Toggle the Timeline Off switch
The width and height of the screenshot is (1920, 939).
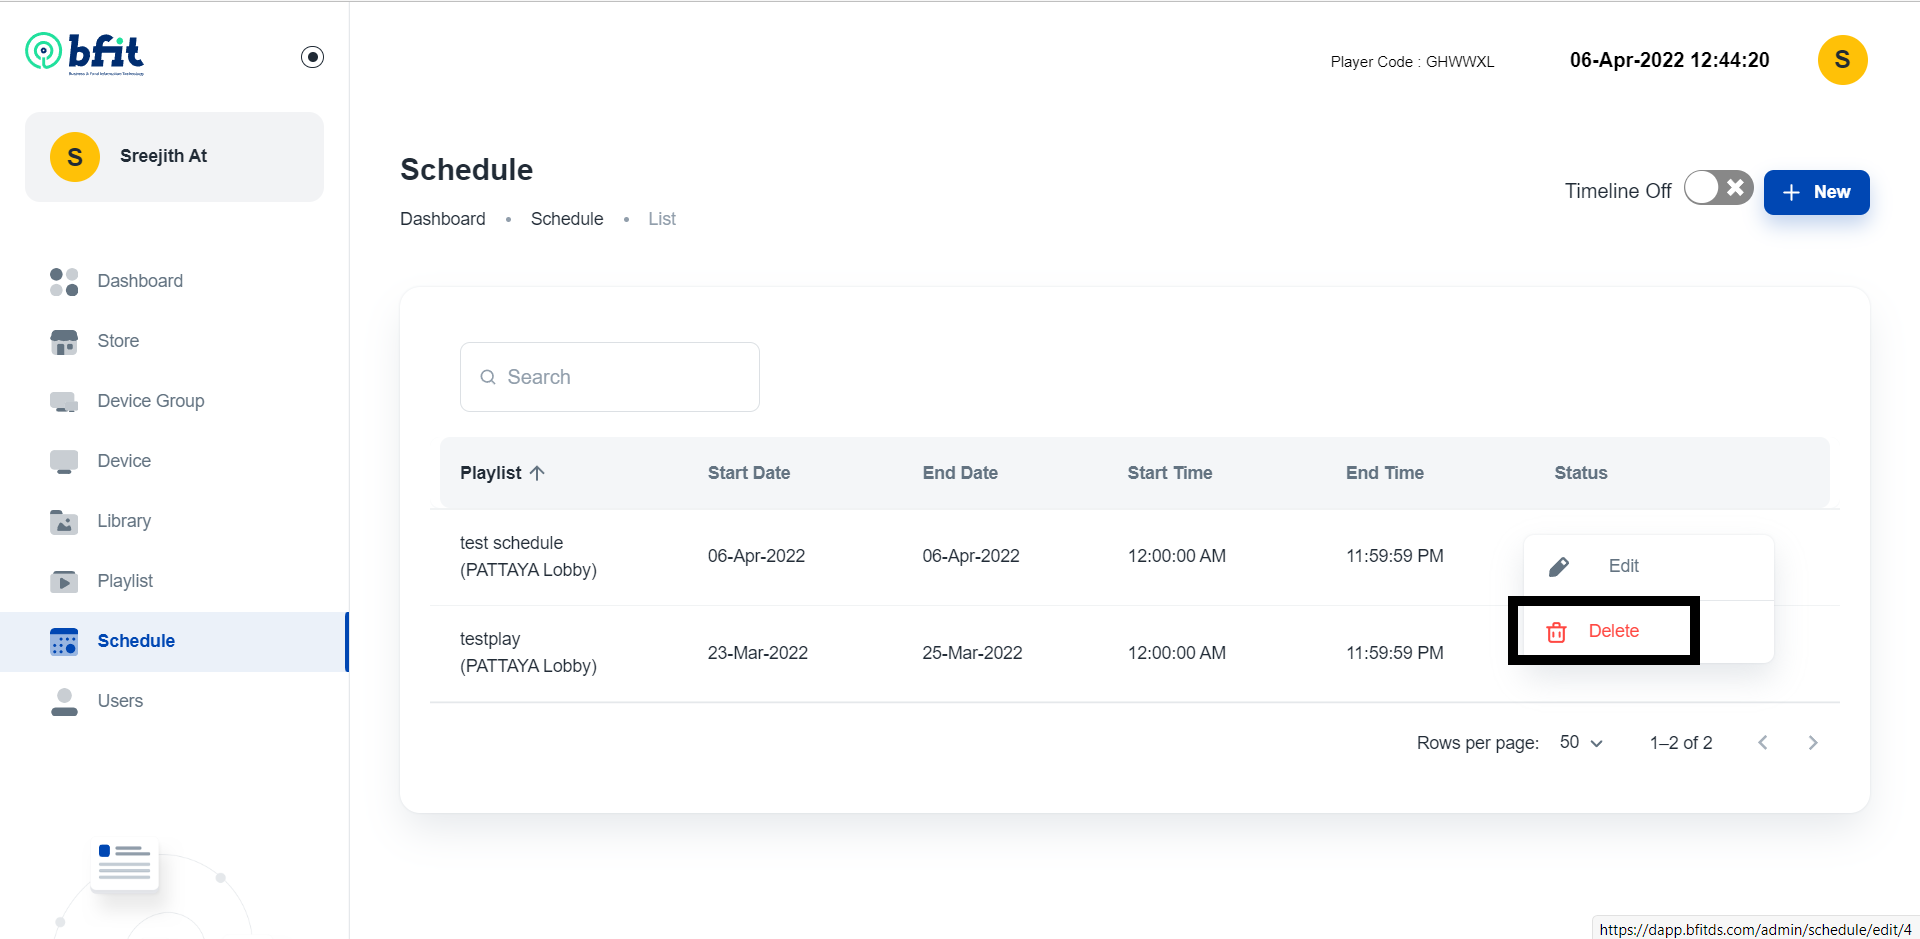[1718, 188]
